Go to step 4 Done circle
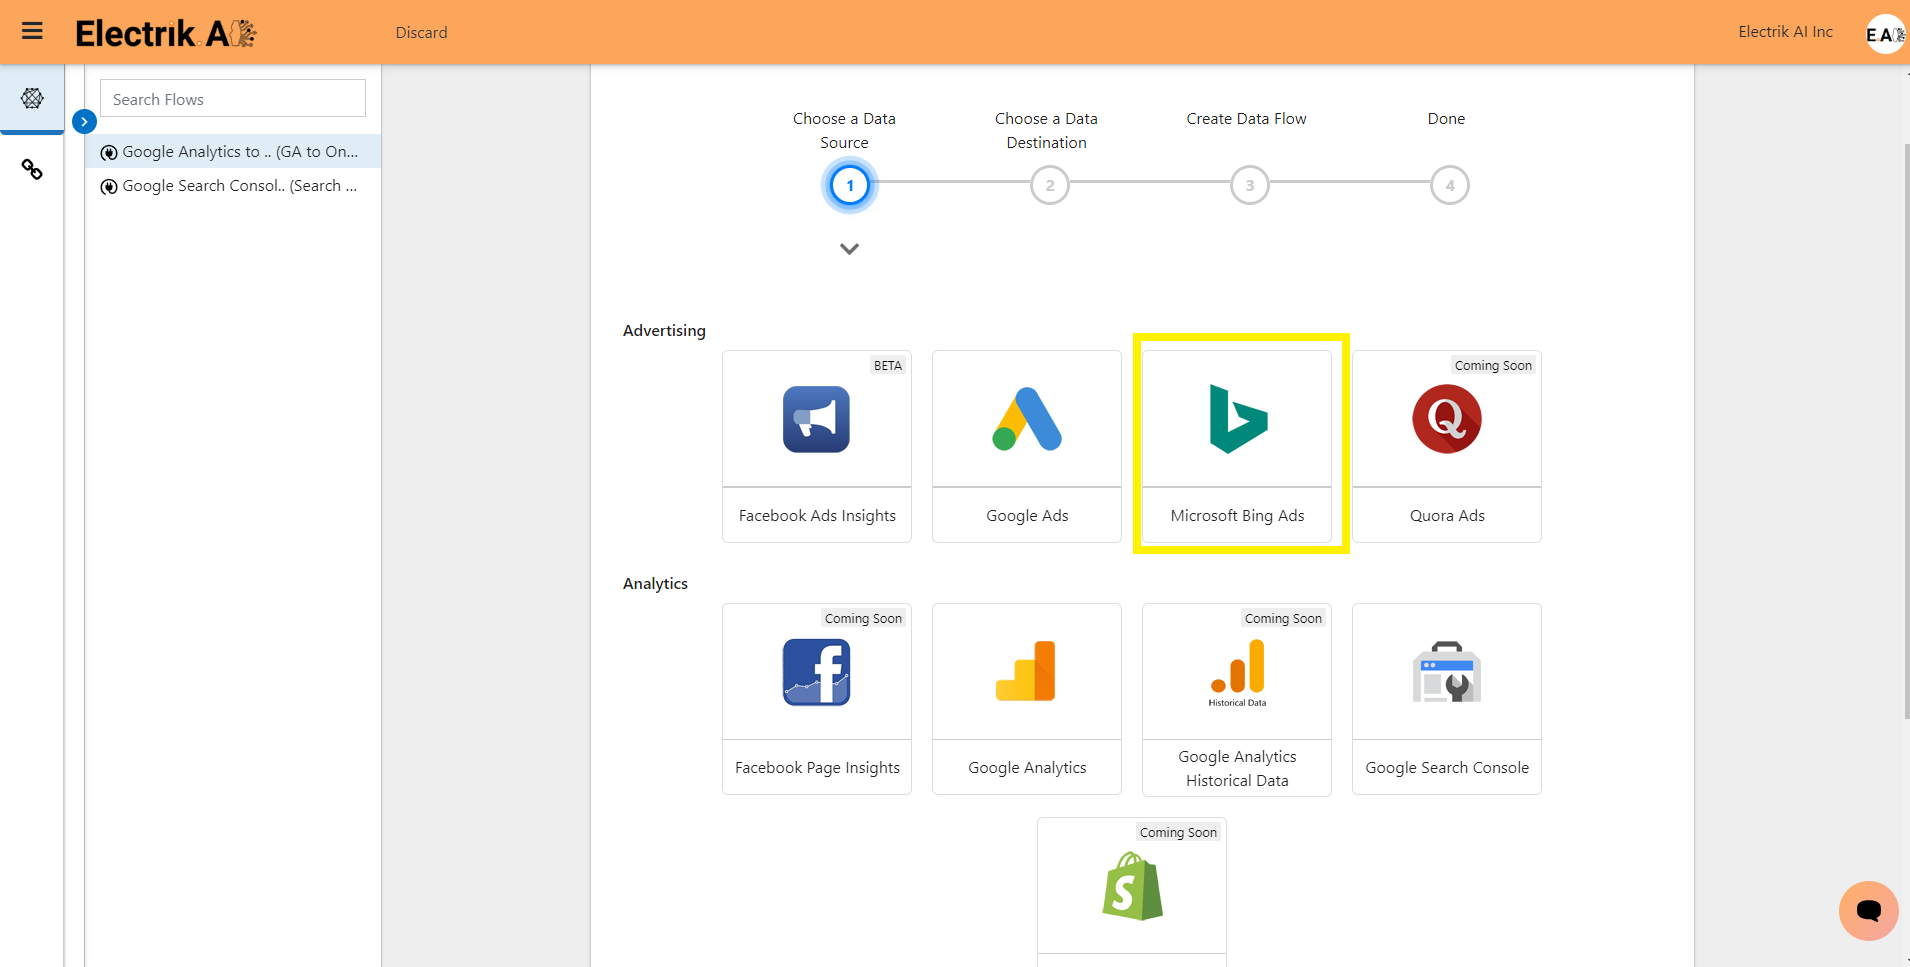The image size is (1910, 967). pos(1450,185)
